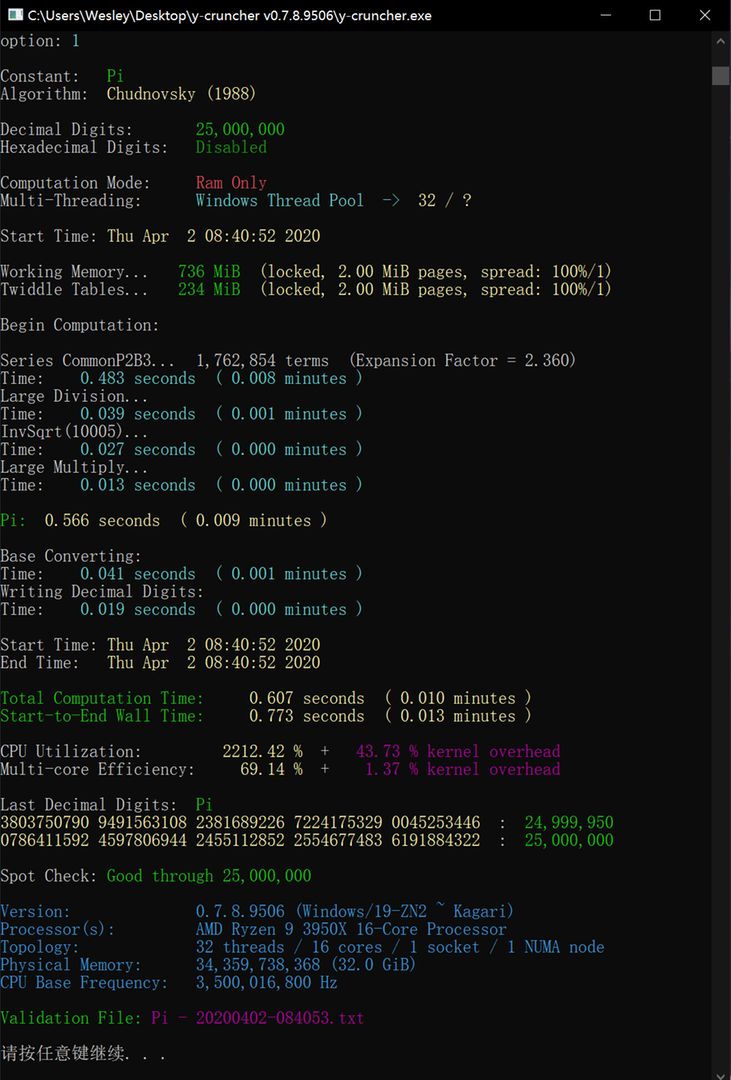The image size is (731, 1080).
Task: Click digit group '3803750790'
Action: tap(45, 822)
